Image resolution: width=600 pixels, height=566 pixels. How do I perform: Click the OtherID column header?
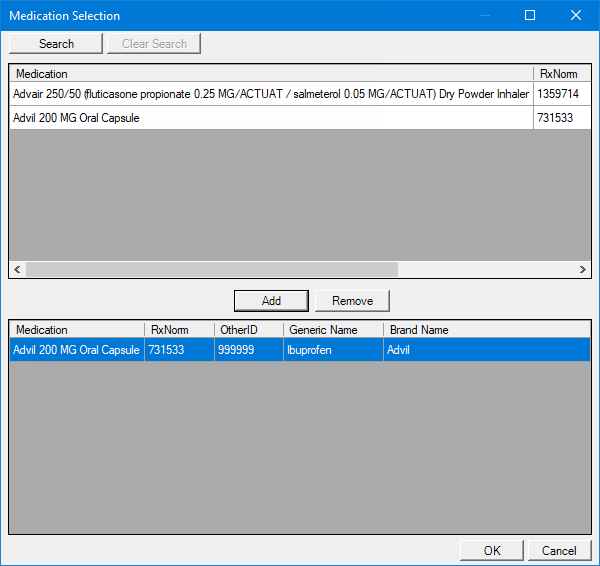click(x=249, y=330)
